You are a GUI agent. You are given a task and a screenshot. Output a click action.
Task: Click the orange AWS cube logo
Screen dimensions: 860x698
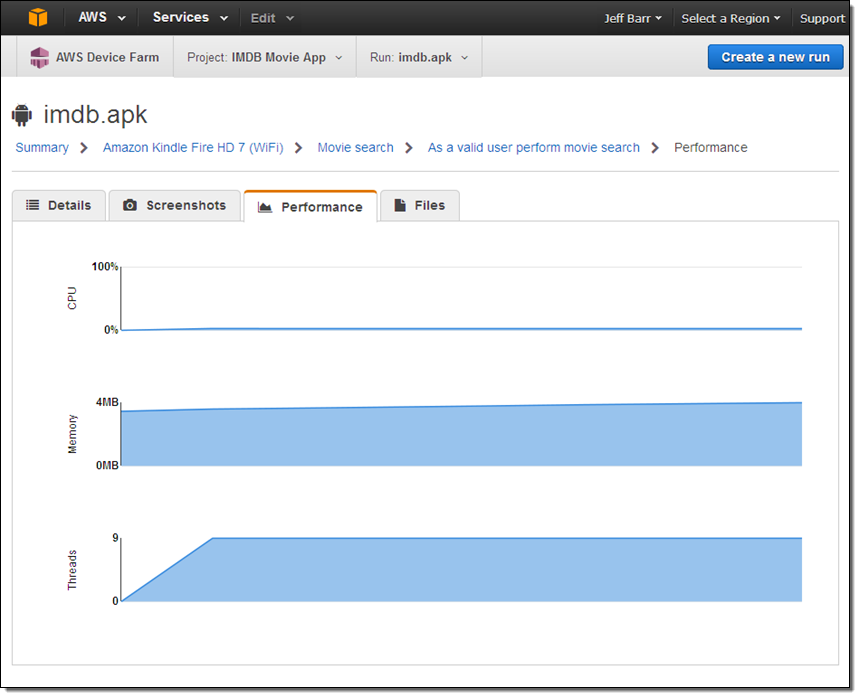tap(37, 17)
